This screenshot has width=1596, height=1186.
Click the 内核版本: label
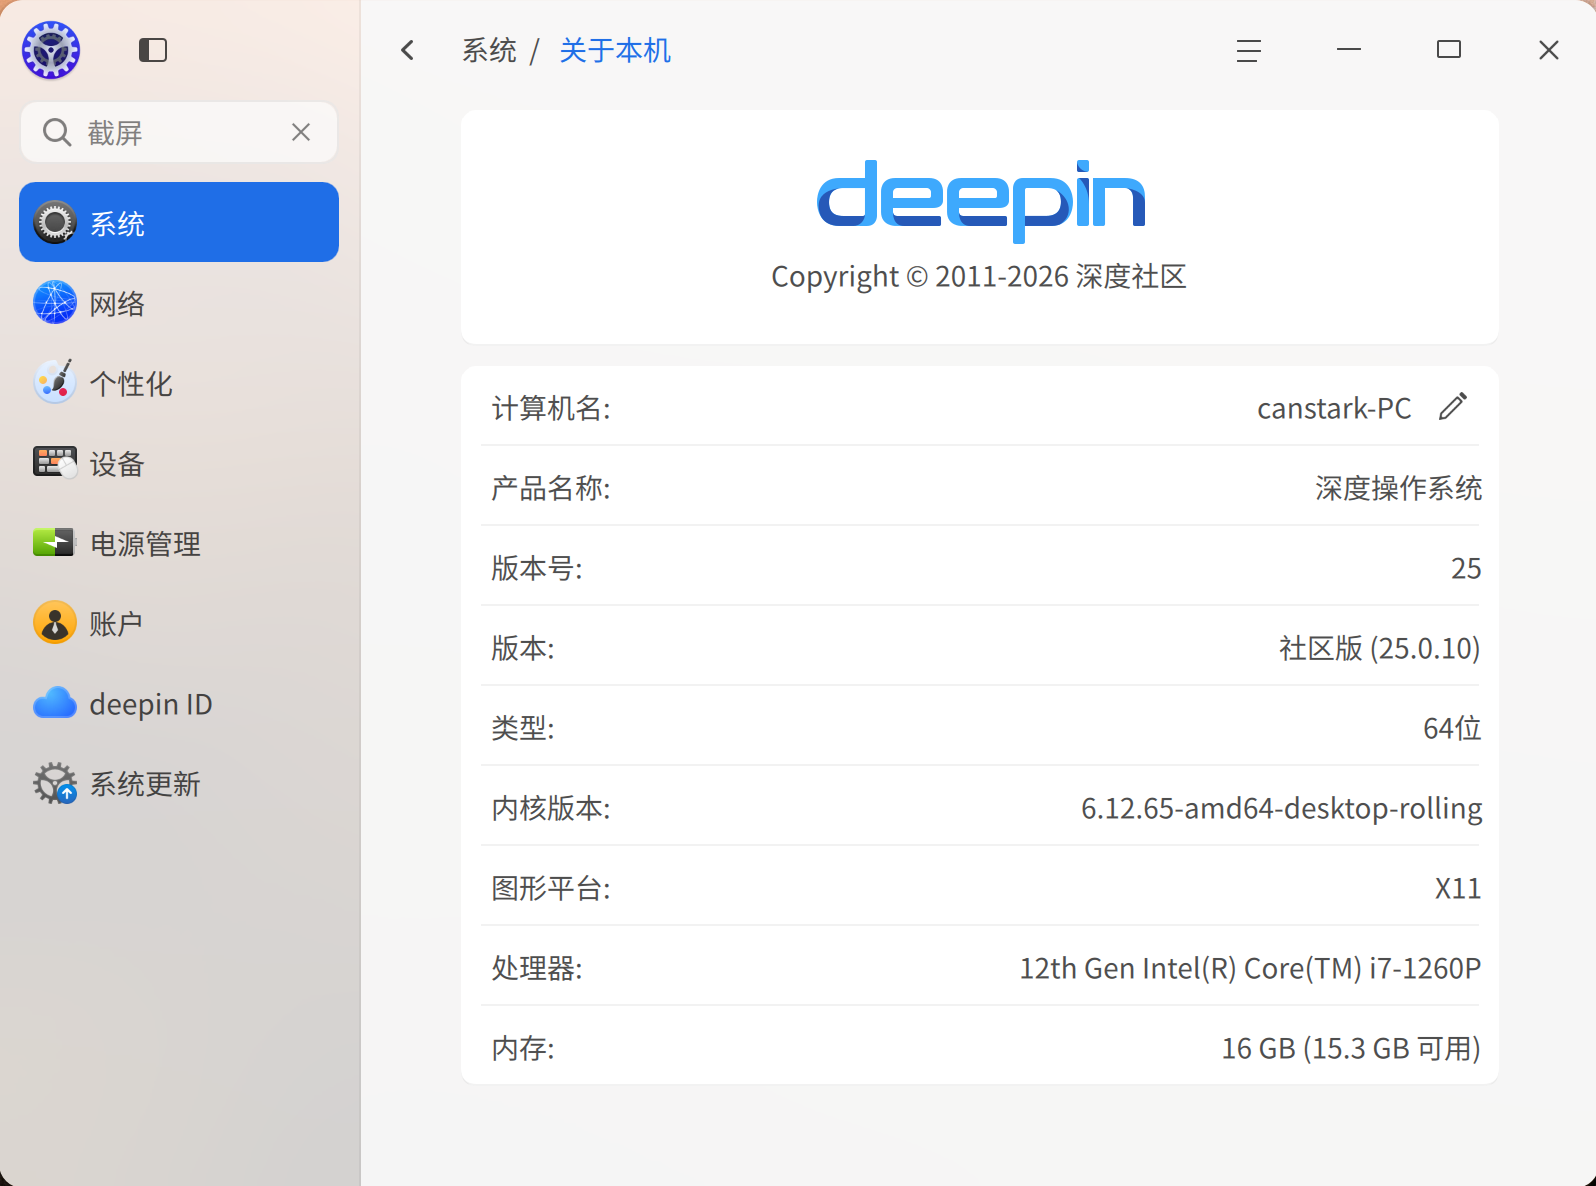[x=551, y=808]
